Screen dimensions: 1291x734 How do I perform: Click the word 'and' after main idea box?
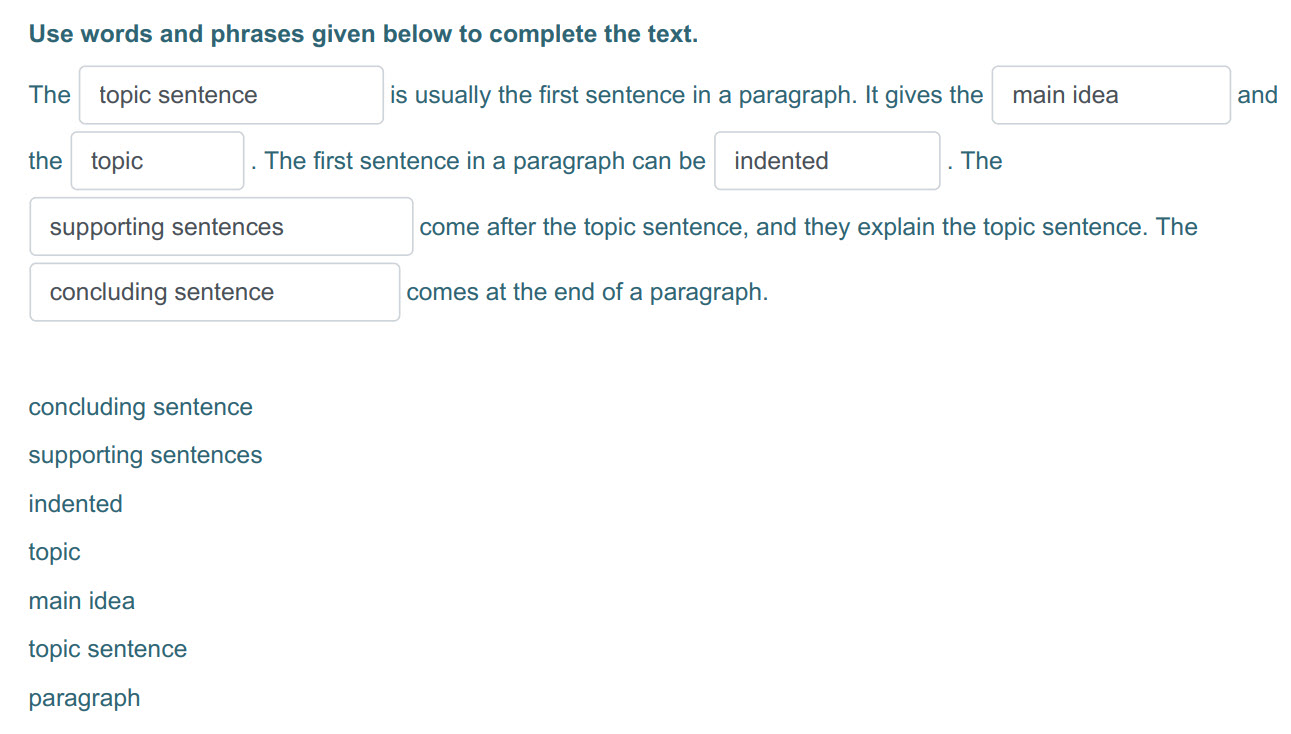1257,95
